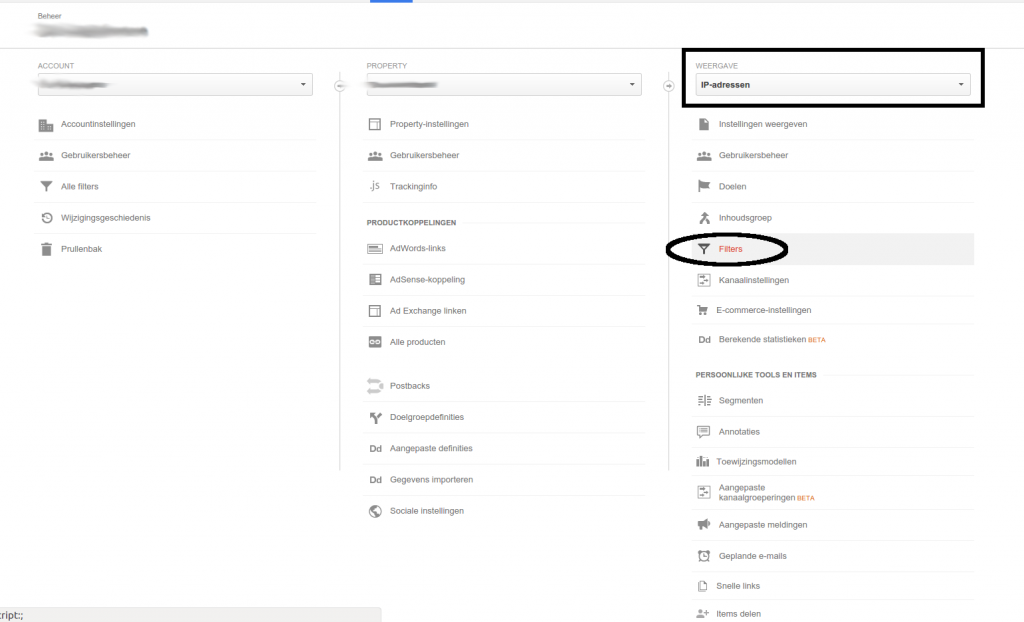Open Prullenbak
The height and width of the screenshot is (622, 1024).
[x=82, y=249]
